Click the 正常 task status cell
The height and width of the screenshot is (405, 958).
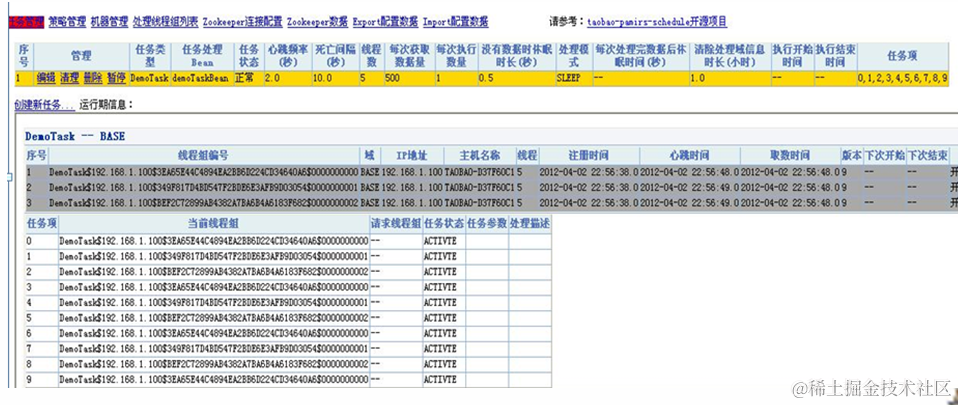point(248,78)
